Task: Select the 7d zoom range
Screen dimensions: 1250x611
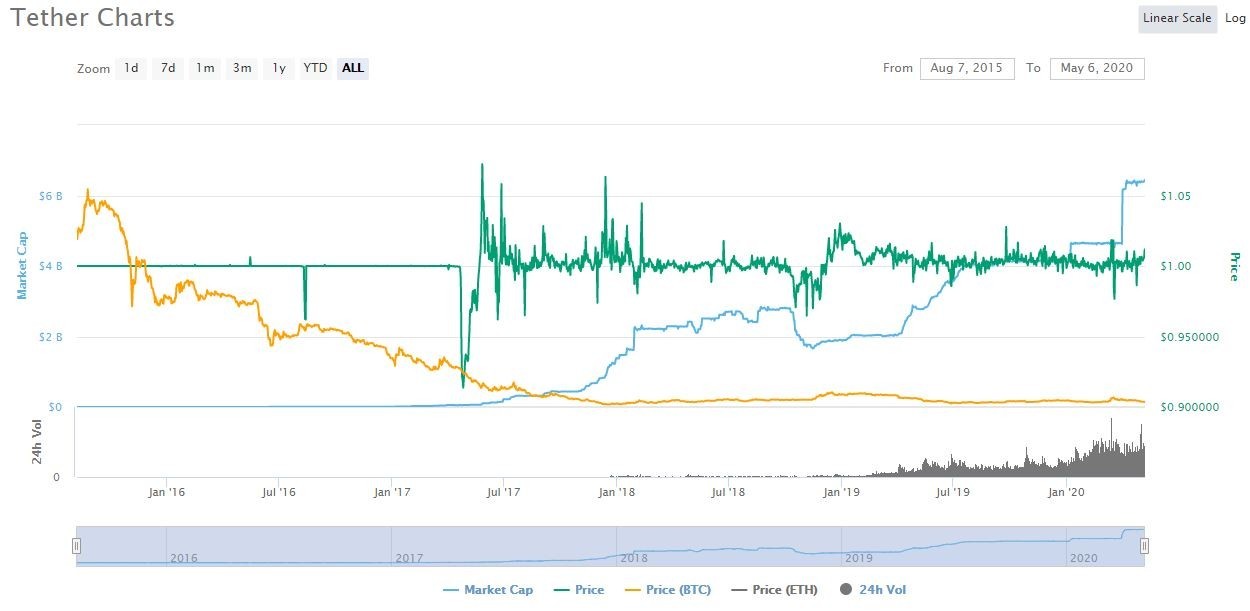Action: point(168,68)
